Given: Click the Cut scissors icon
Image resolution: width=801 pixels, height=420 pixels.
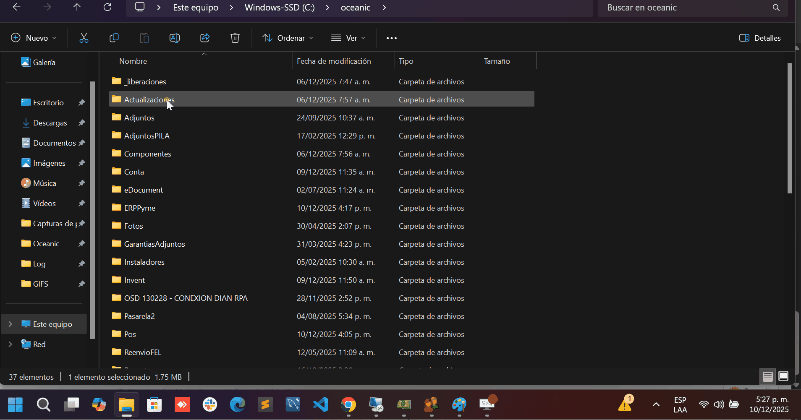Looking at the screenshot, I should click(x=84, y=38).
